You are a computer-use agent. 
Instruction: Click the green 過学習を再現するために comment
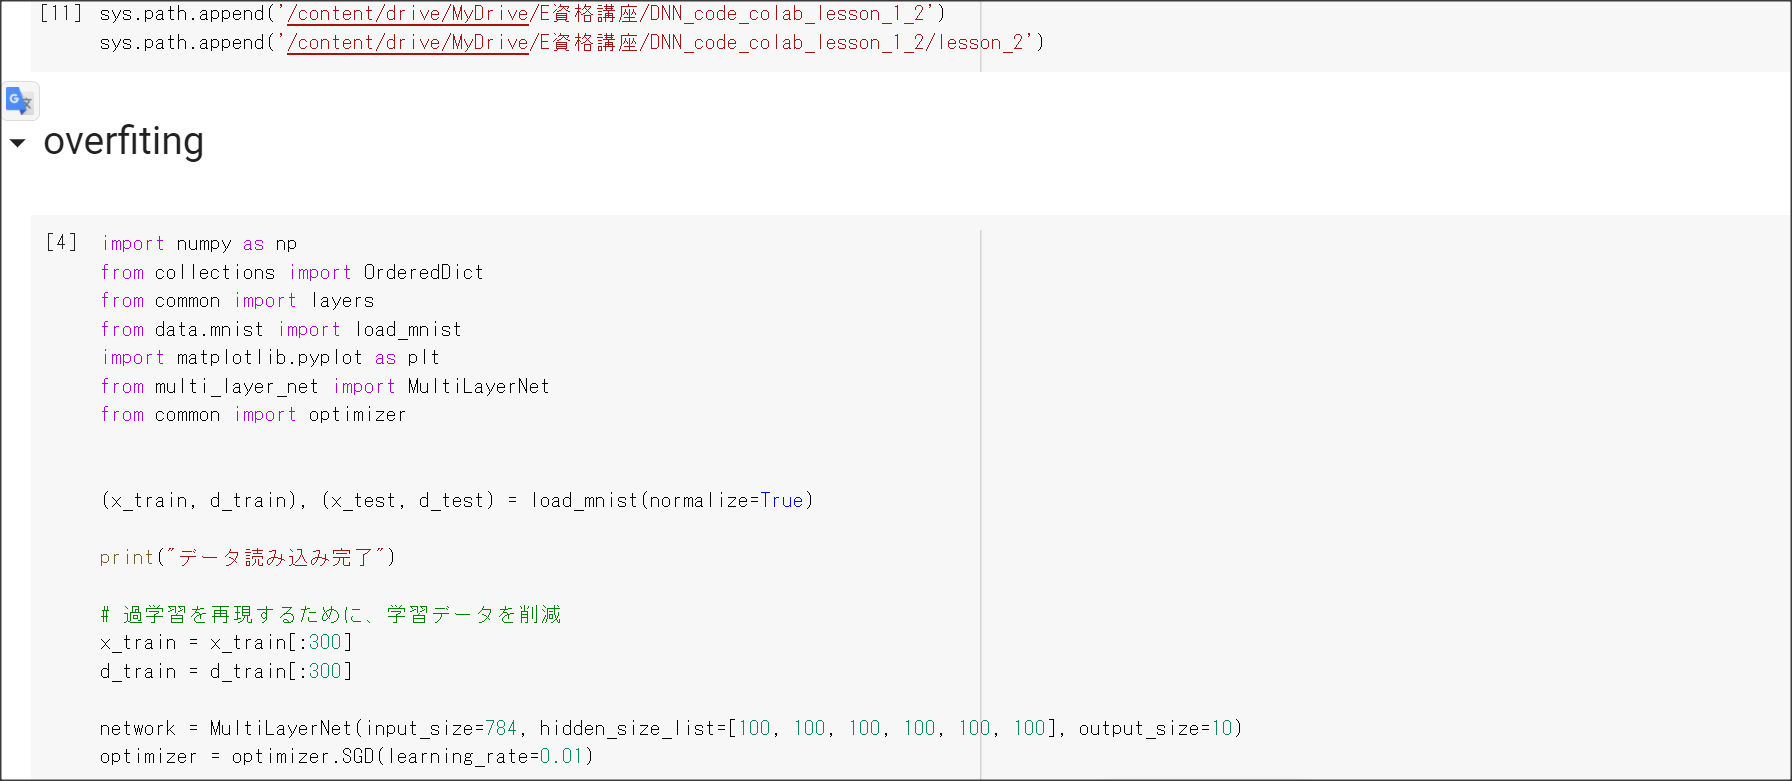(331, 614)
